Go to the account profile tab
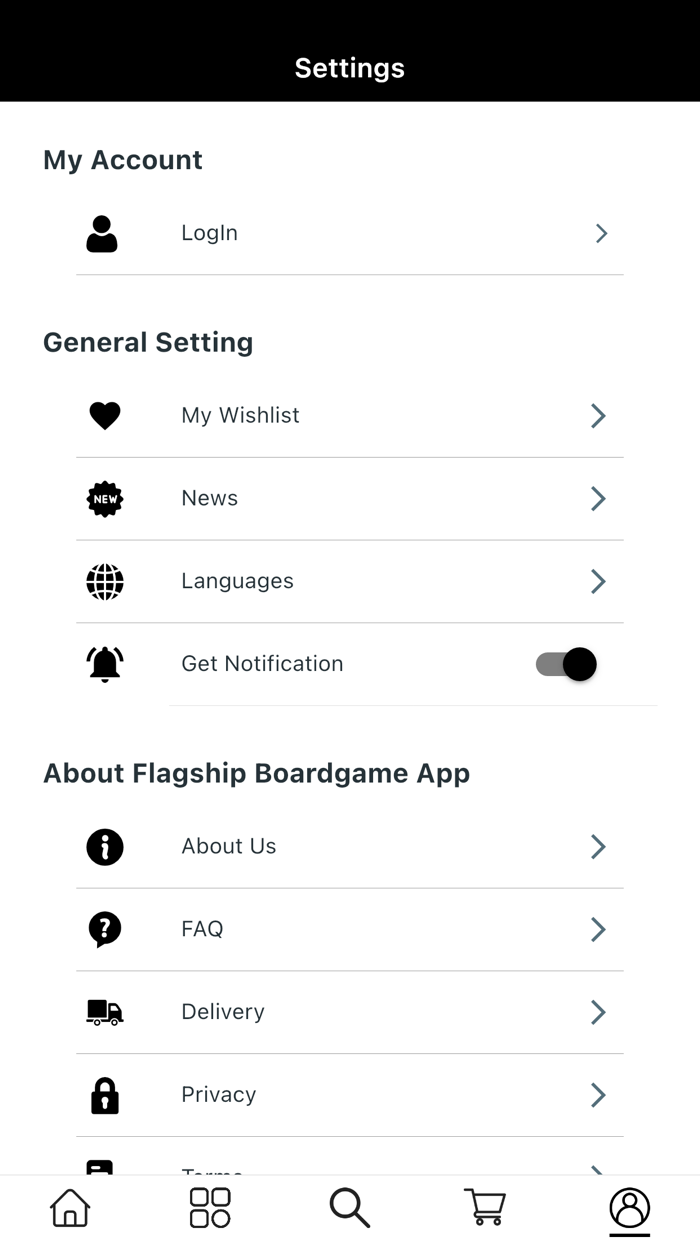700x1244 pixels. pyautogui.click(x=629, y=1207)
